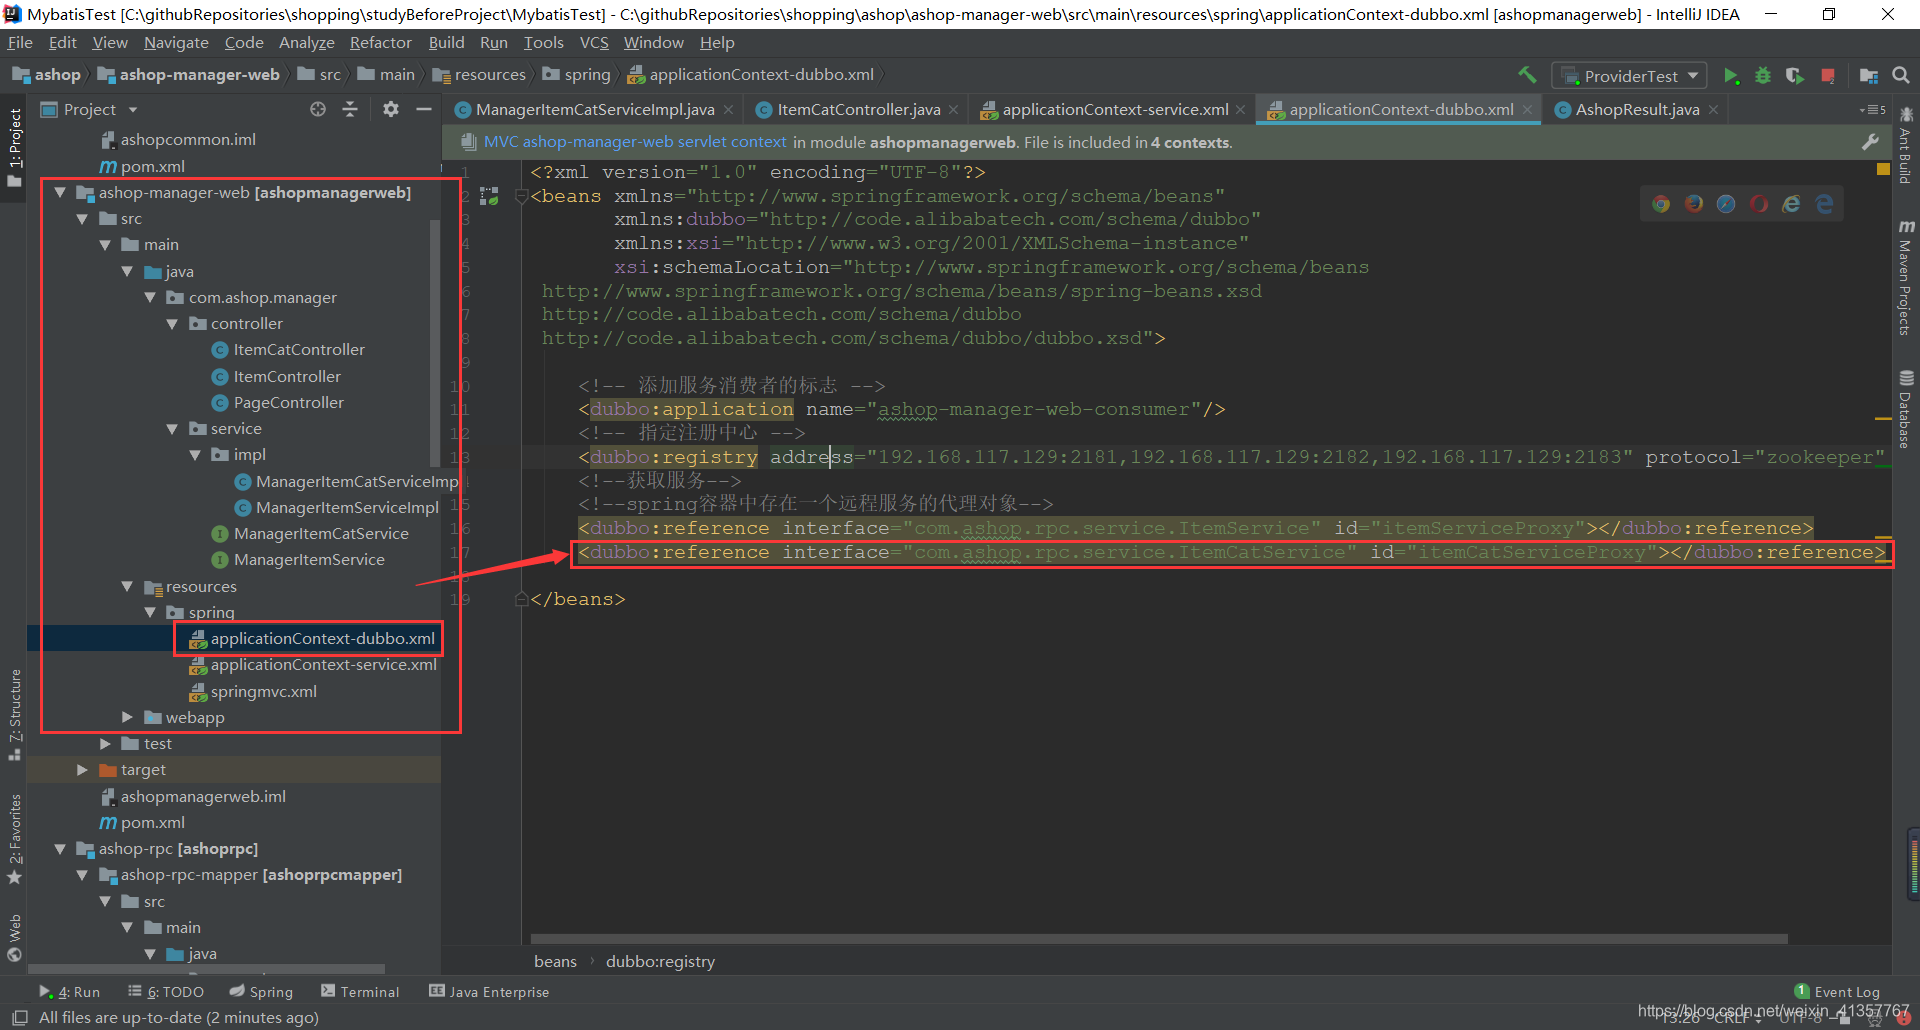1920x1030 pixels.
Task: Open in Firefox browser icon
Action: (x=1694, y=204)
